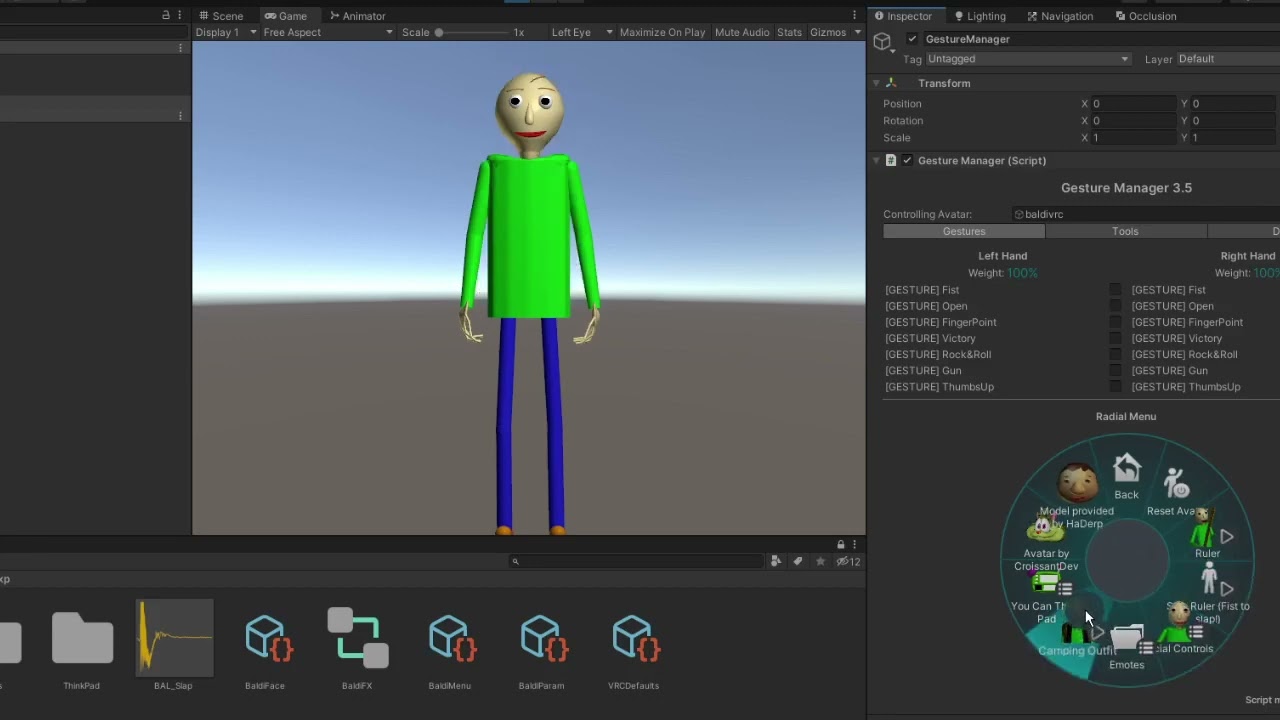The image size is (1280, 720).
Task: Toggle the right hand ThumbsUp gesture checkbox
Action: pyautogui.click(x=1116, y=386)
